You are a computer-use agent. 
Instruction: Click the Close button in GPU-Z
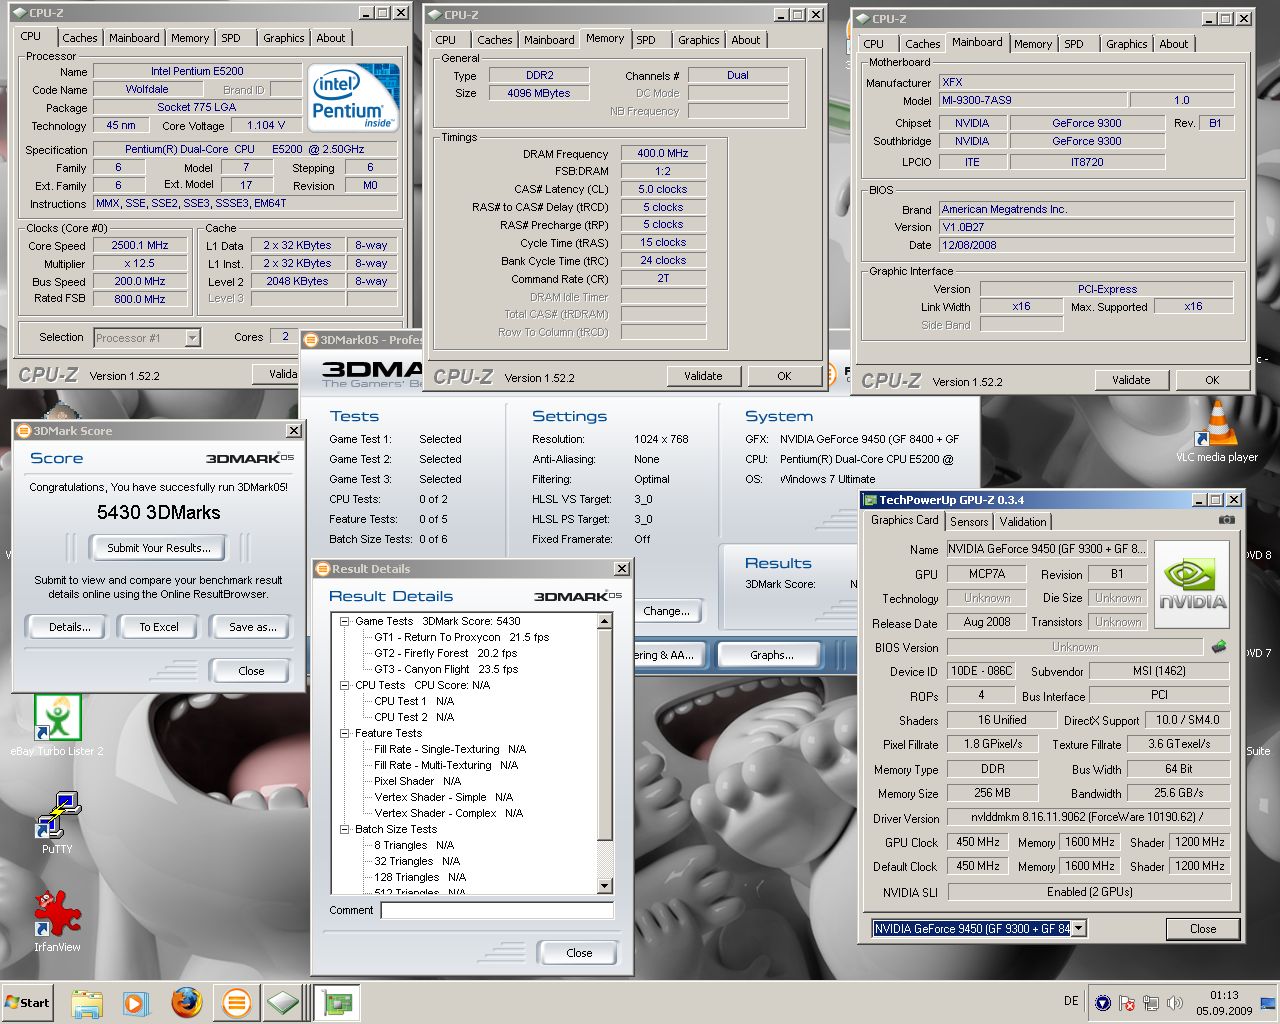tap(1203, 929)
